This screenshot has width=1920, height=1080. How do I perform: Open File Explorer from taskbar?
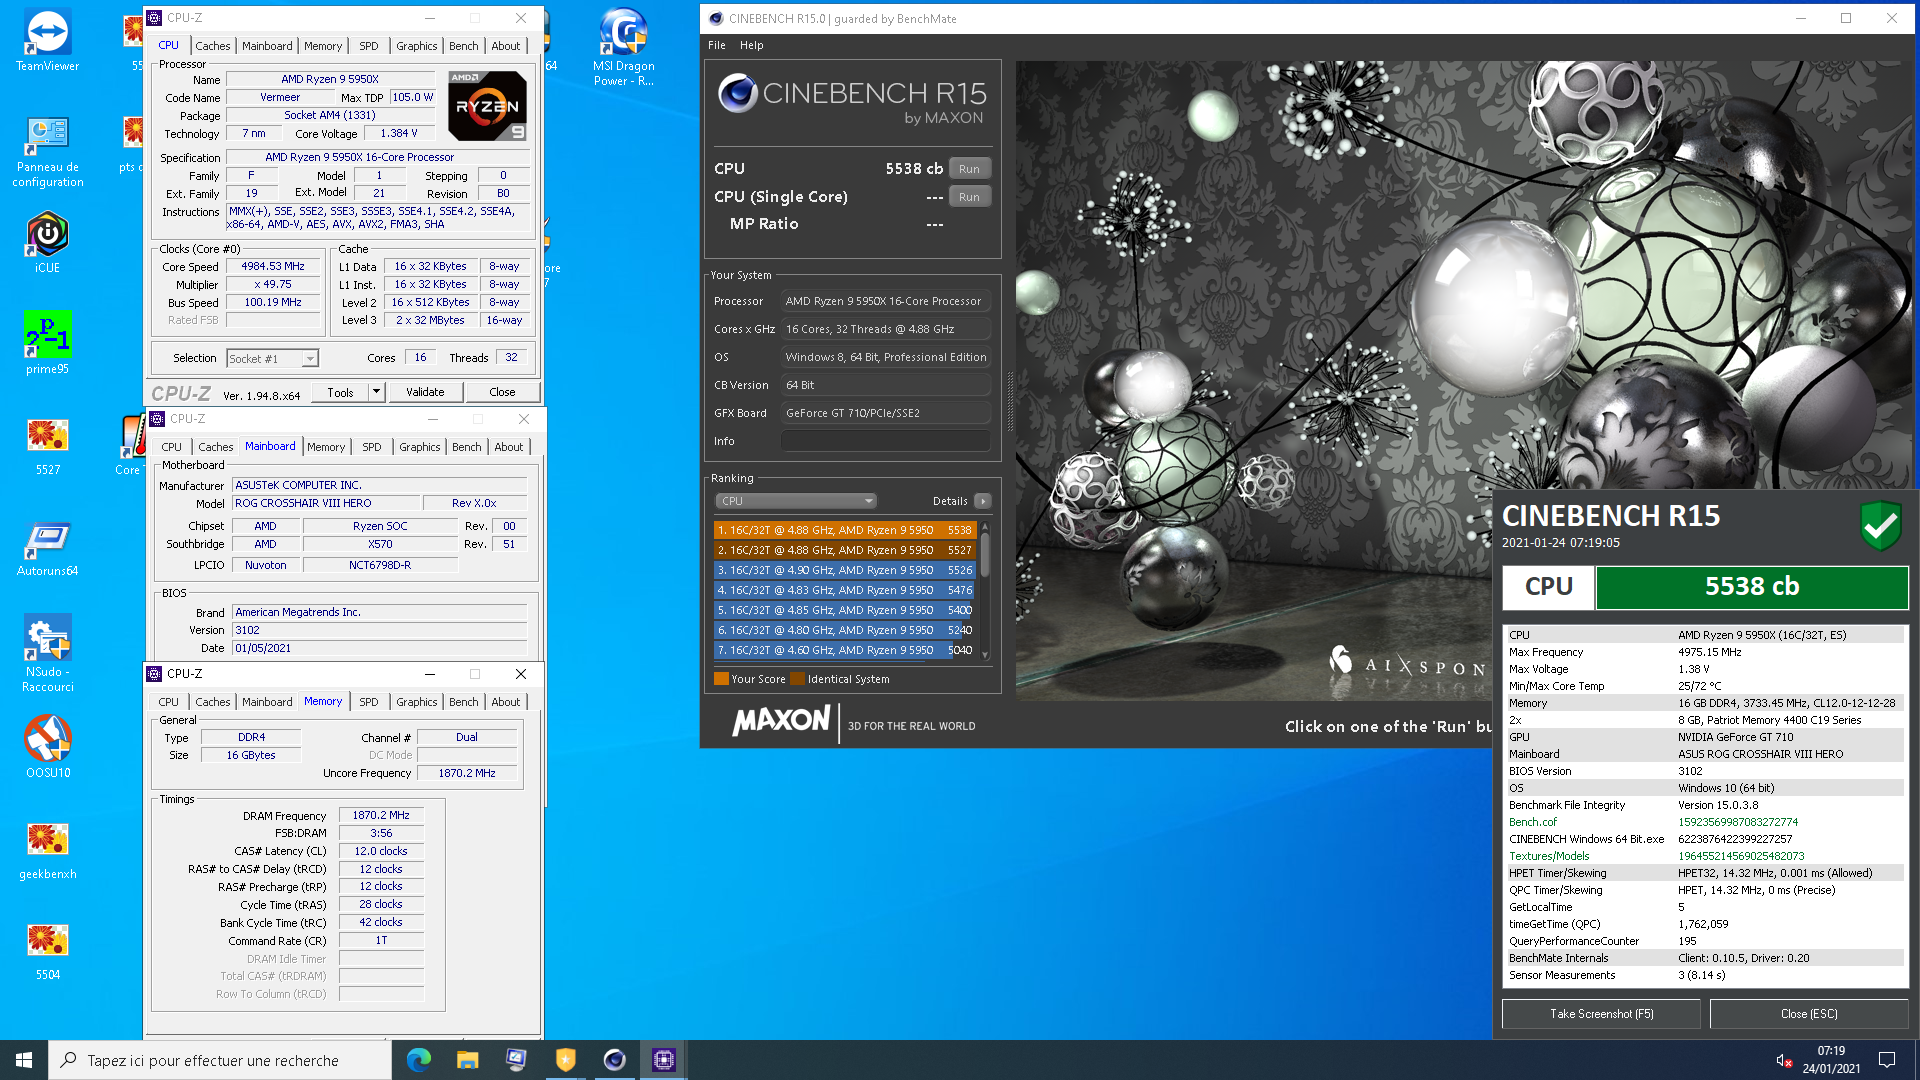[468, 1060]
